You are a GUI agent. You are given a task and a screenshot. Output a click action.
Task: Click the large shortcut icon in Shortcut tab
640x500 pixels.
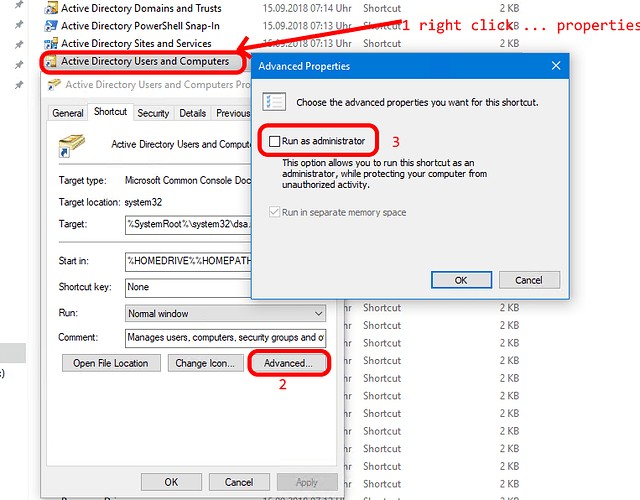pos(71,145)
